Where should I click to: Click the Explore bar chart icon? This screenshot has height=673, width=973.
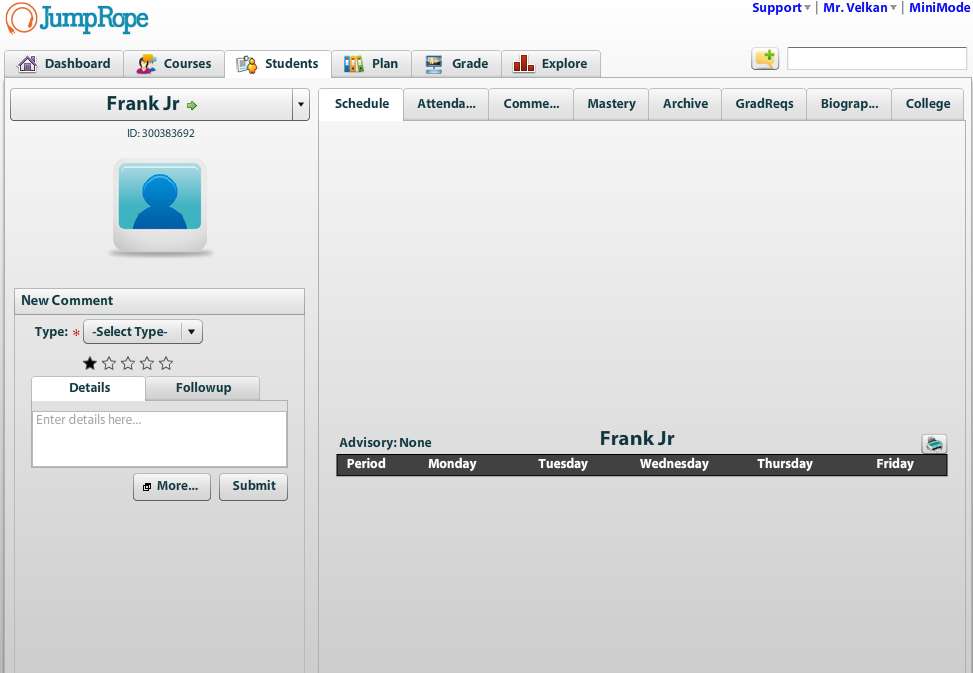pos(524,63)
